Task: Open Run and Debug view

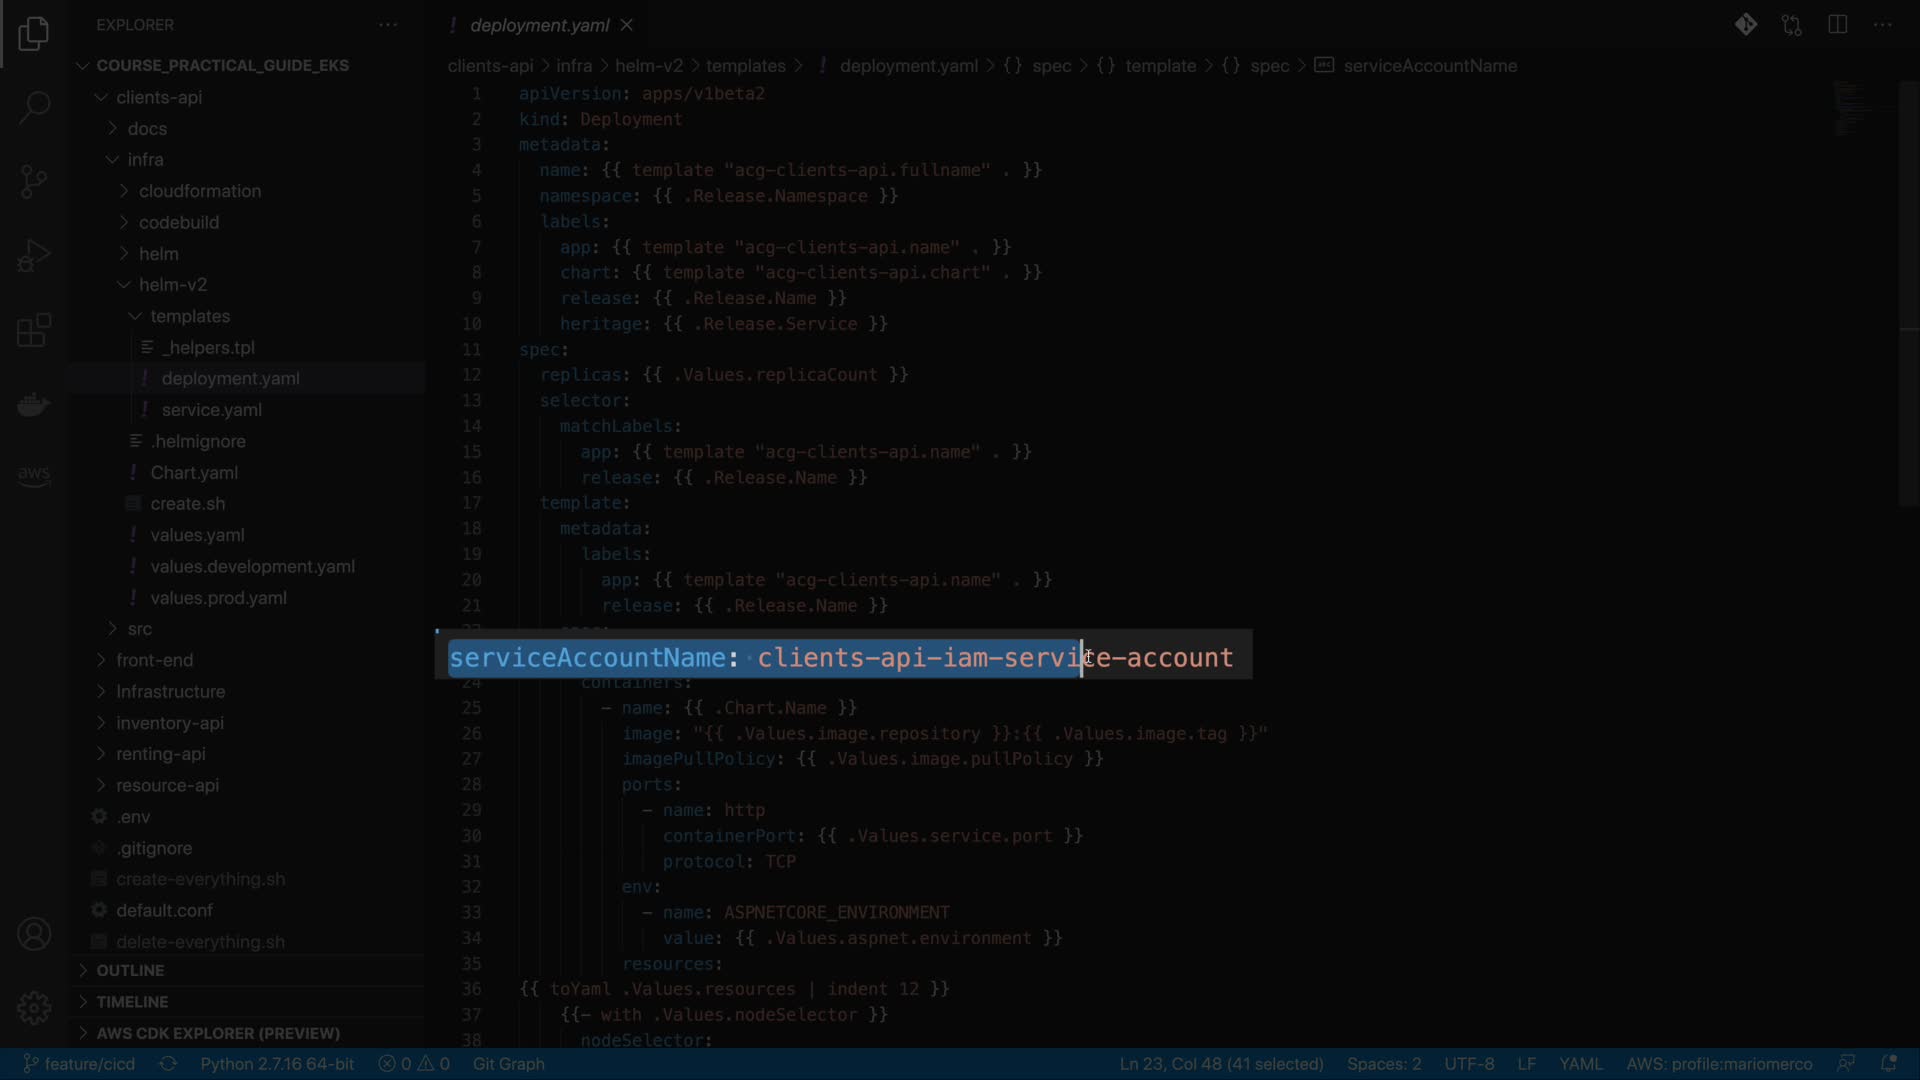Action: tap(34, 256)
